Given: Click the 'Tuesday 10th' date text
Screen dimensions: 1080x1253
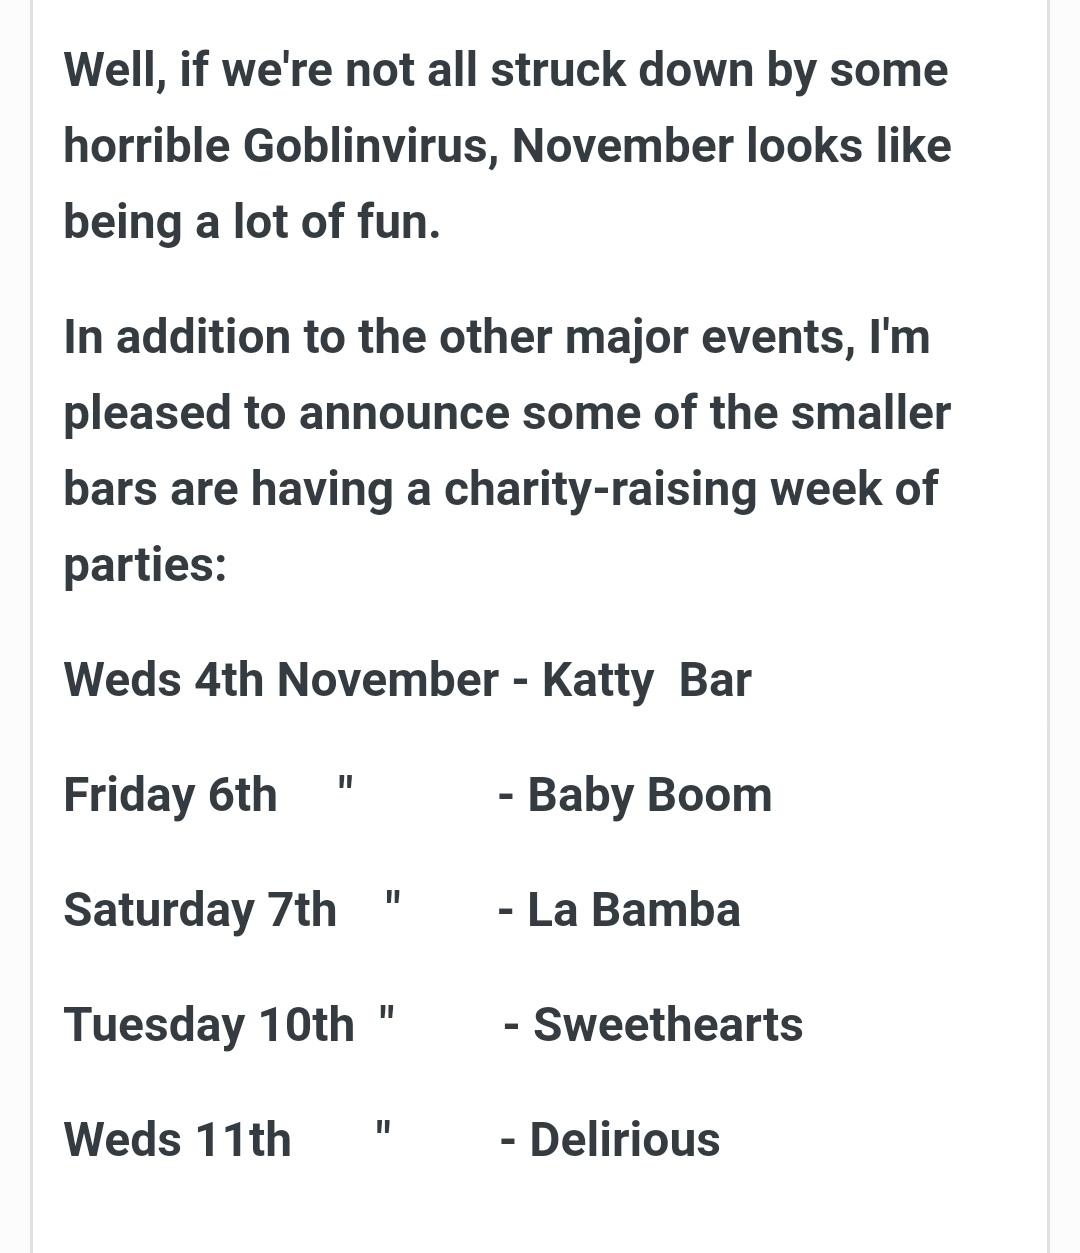Looking at the screenshot, I should 209,1026.
